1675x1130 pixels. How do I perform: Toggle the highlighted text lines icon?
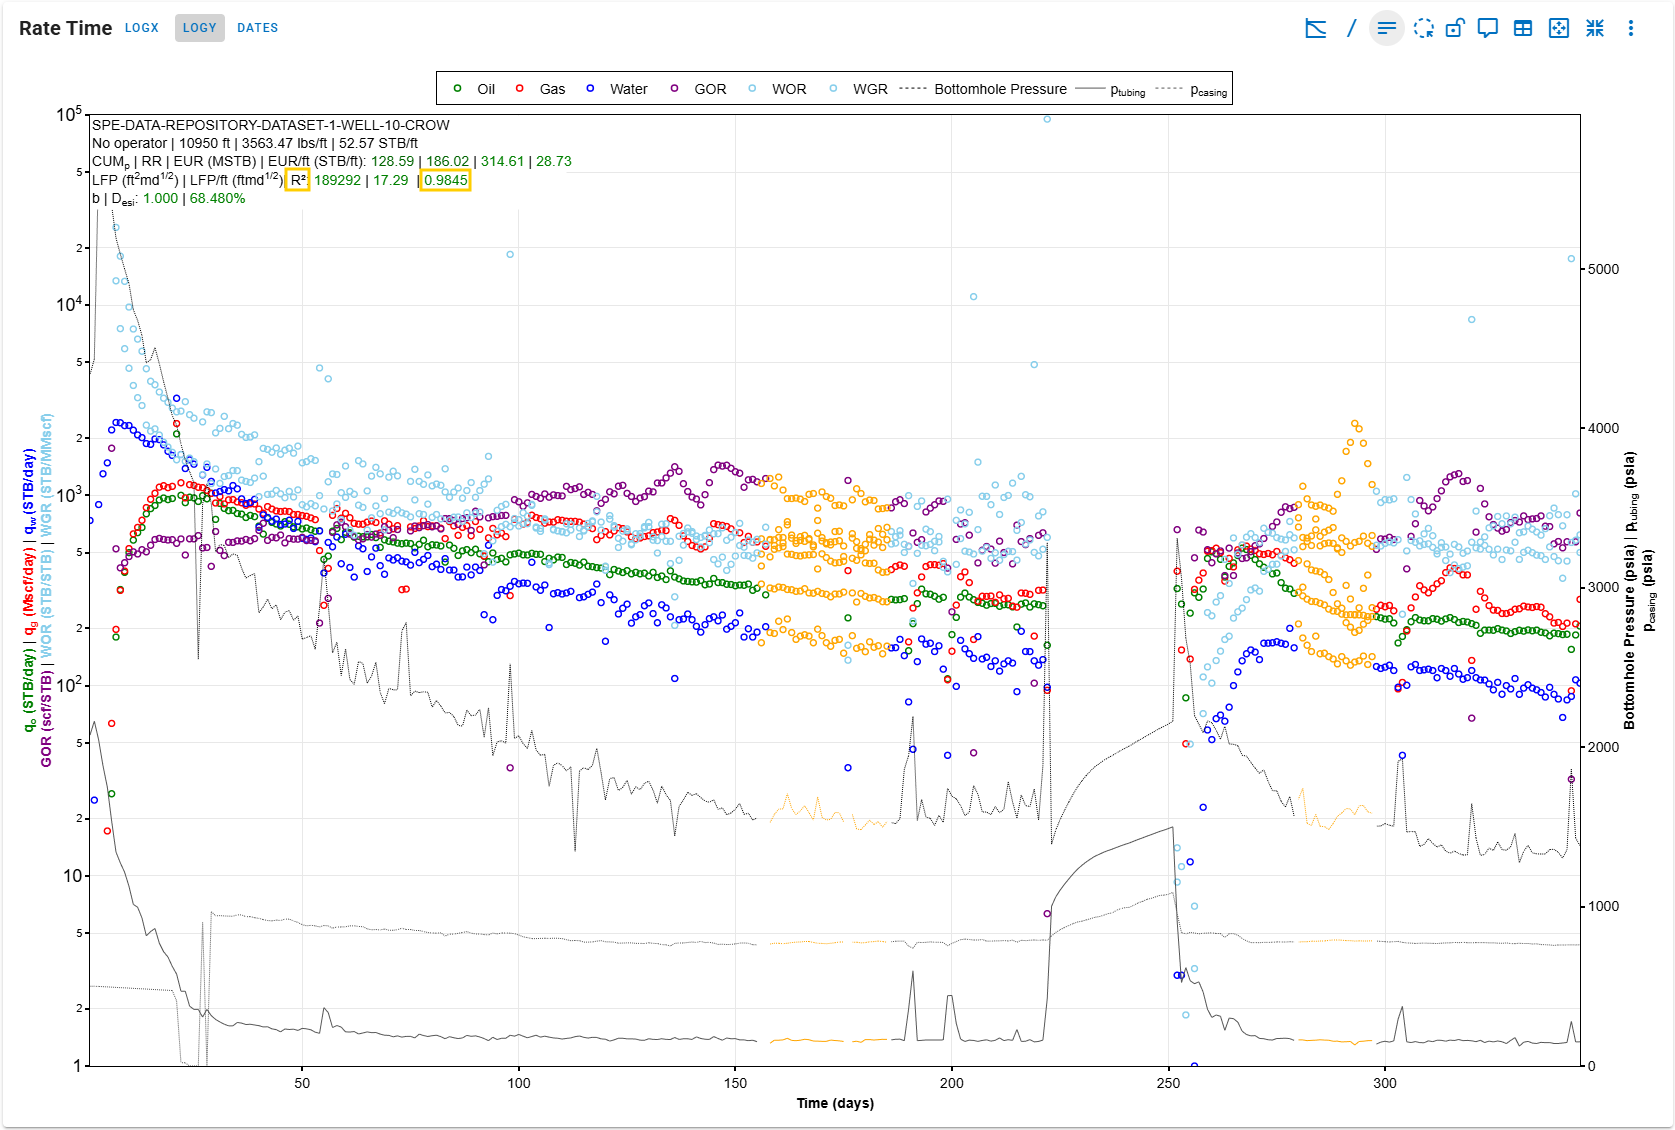click(1386, 28)
